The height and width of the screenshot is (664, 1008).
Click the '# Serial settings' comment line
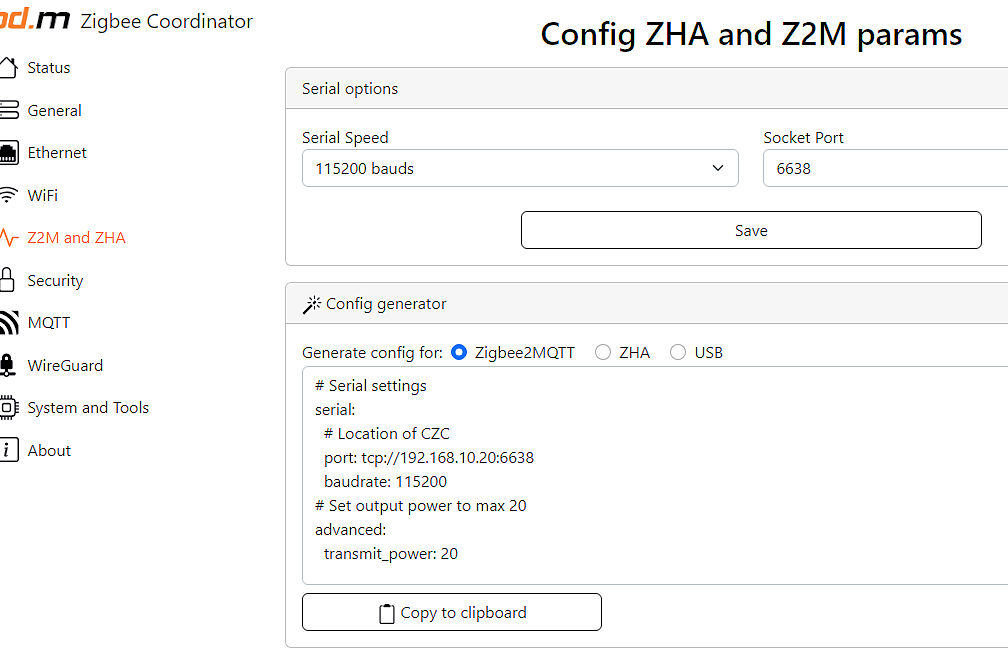coord(370,386)
